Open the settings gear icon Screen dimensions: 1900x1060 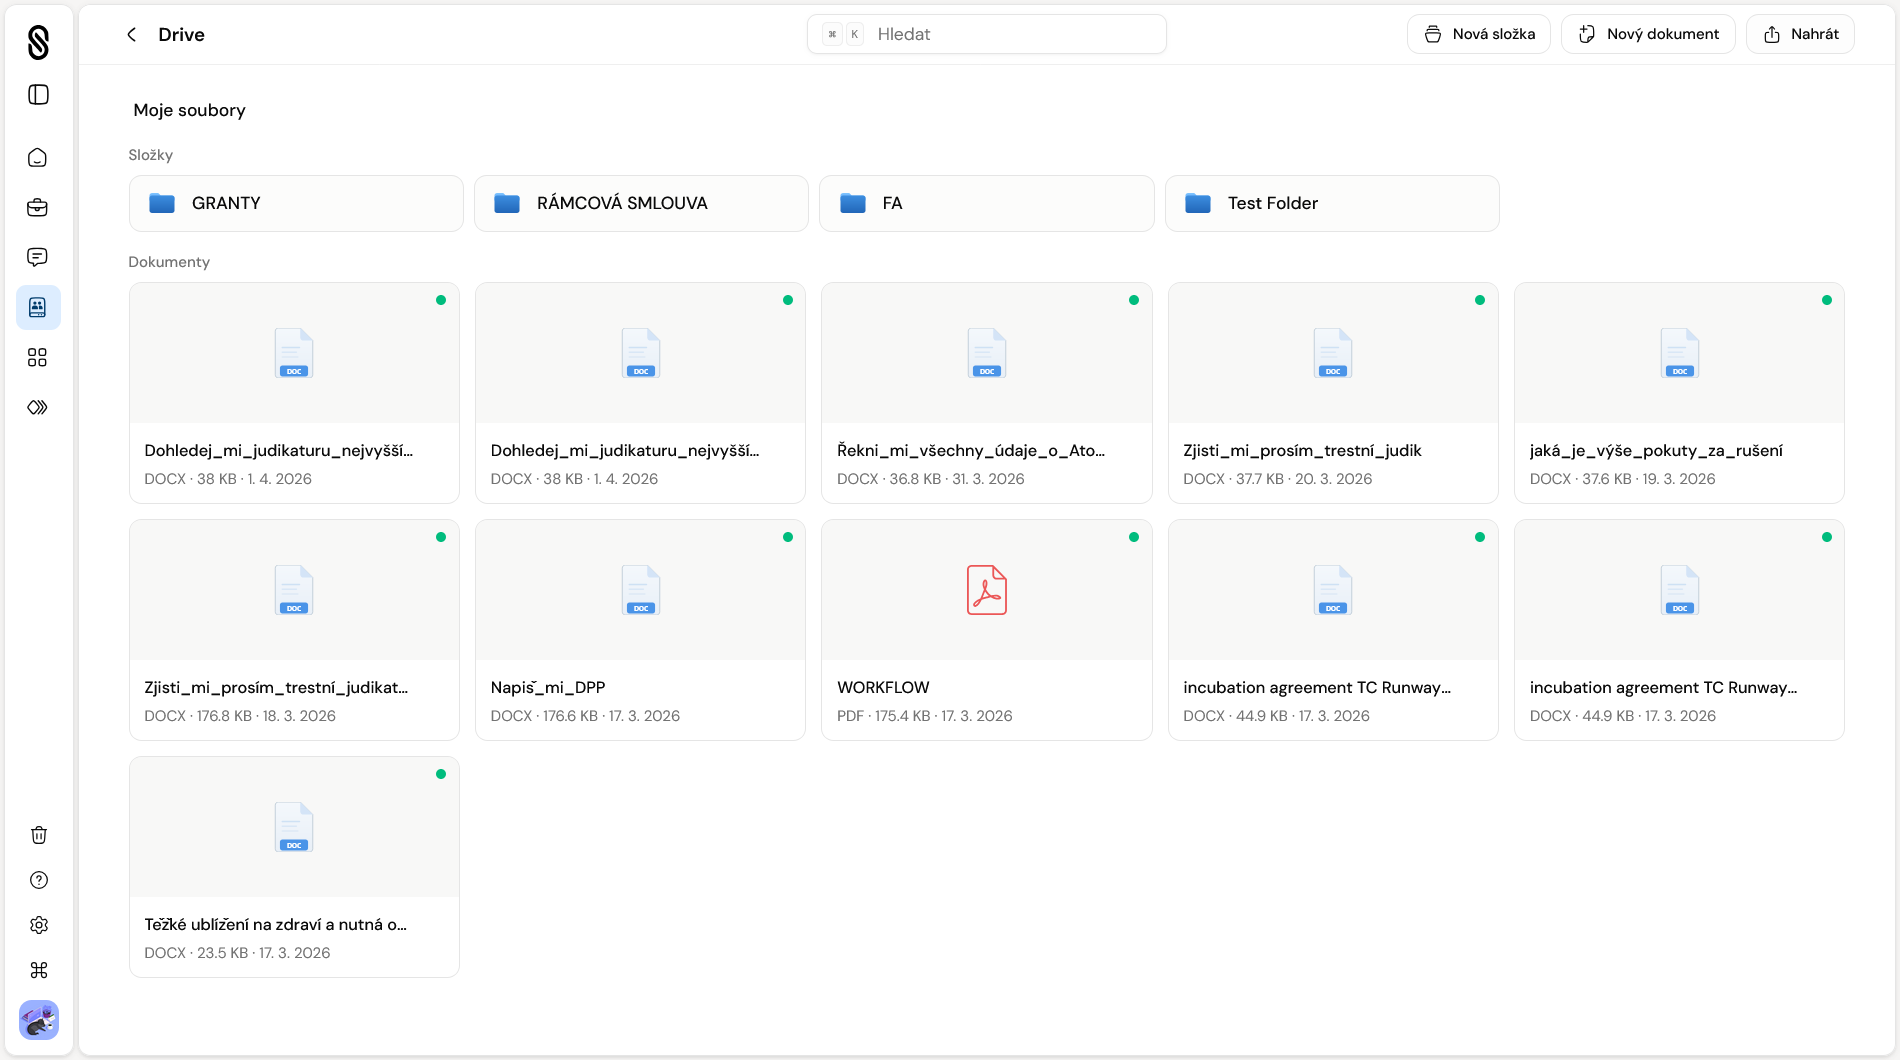coord(39,925)
